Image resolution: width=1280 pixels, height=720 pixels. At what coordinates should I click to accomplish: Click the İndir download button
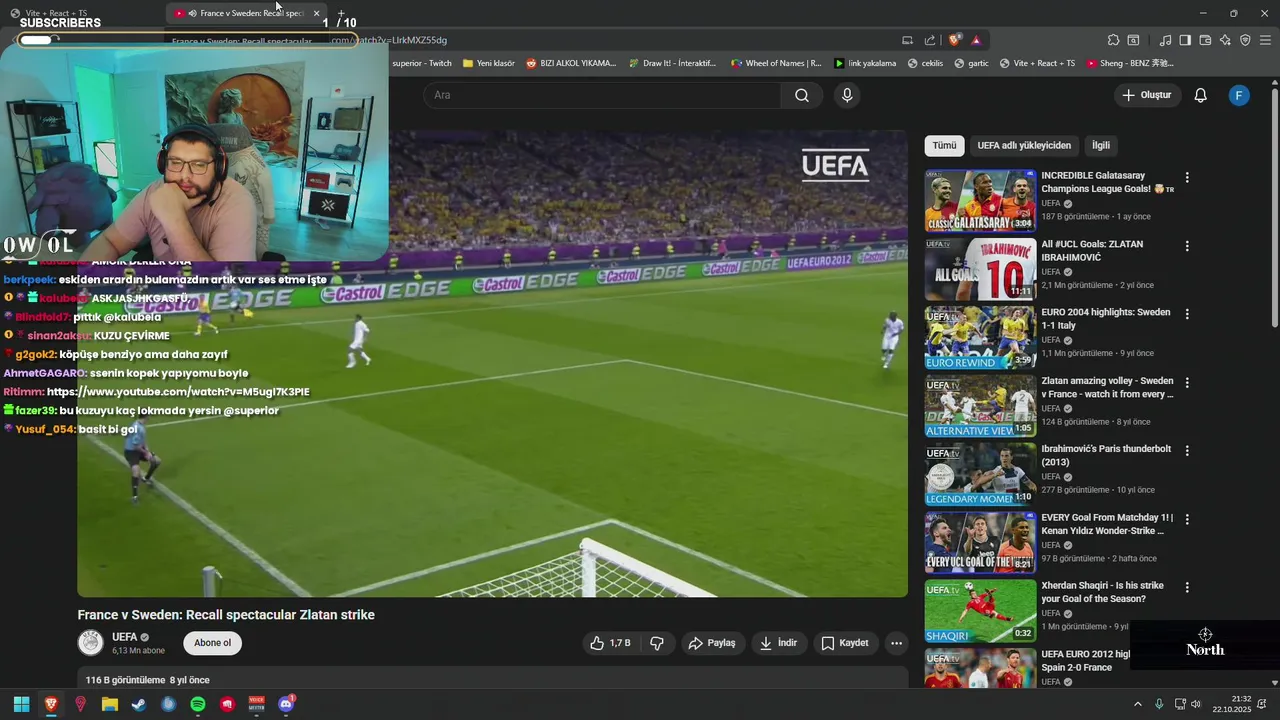pyautogui.click(x=779, y=643)
